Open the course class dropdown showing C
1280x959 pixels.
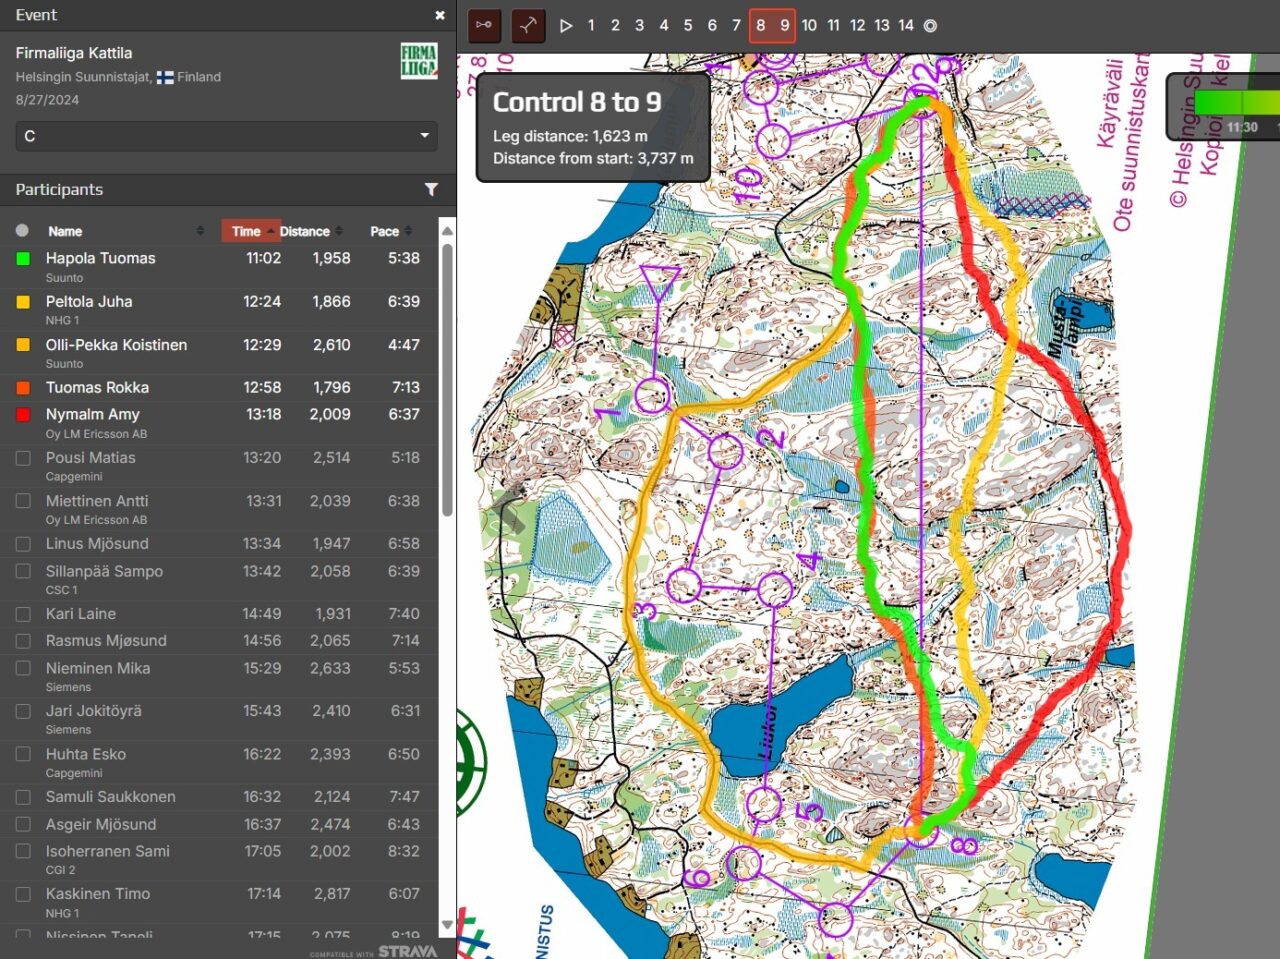click(x=226, y=136)
